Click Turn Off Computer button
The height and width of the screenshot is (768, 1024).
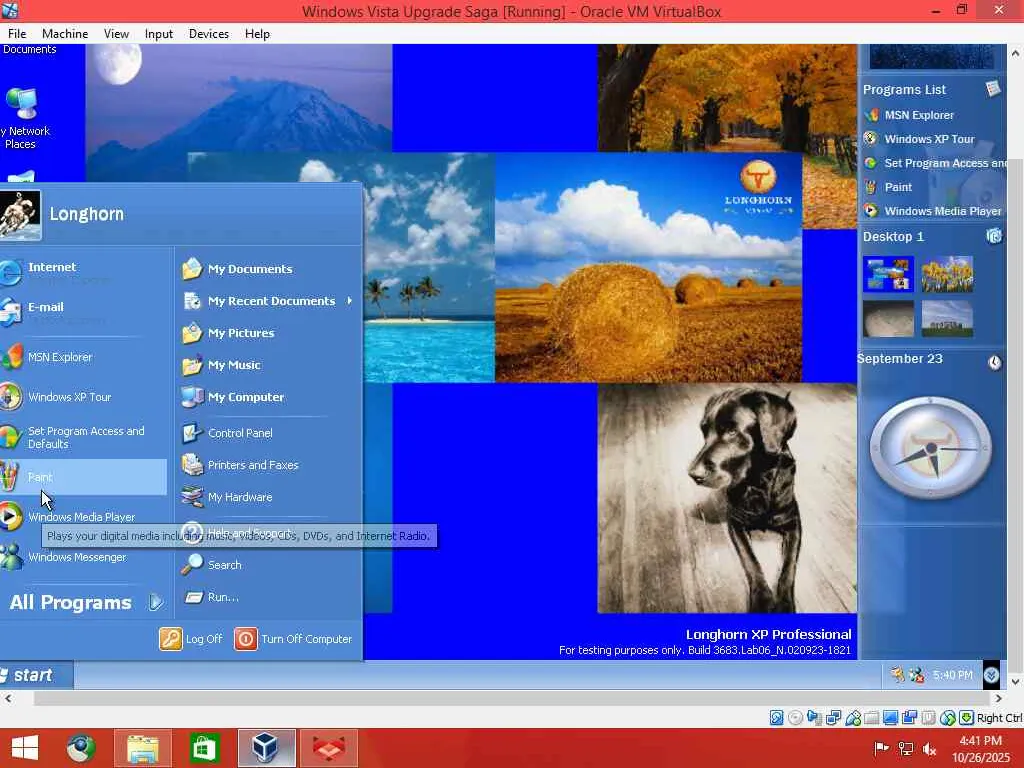[293, 639]
